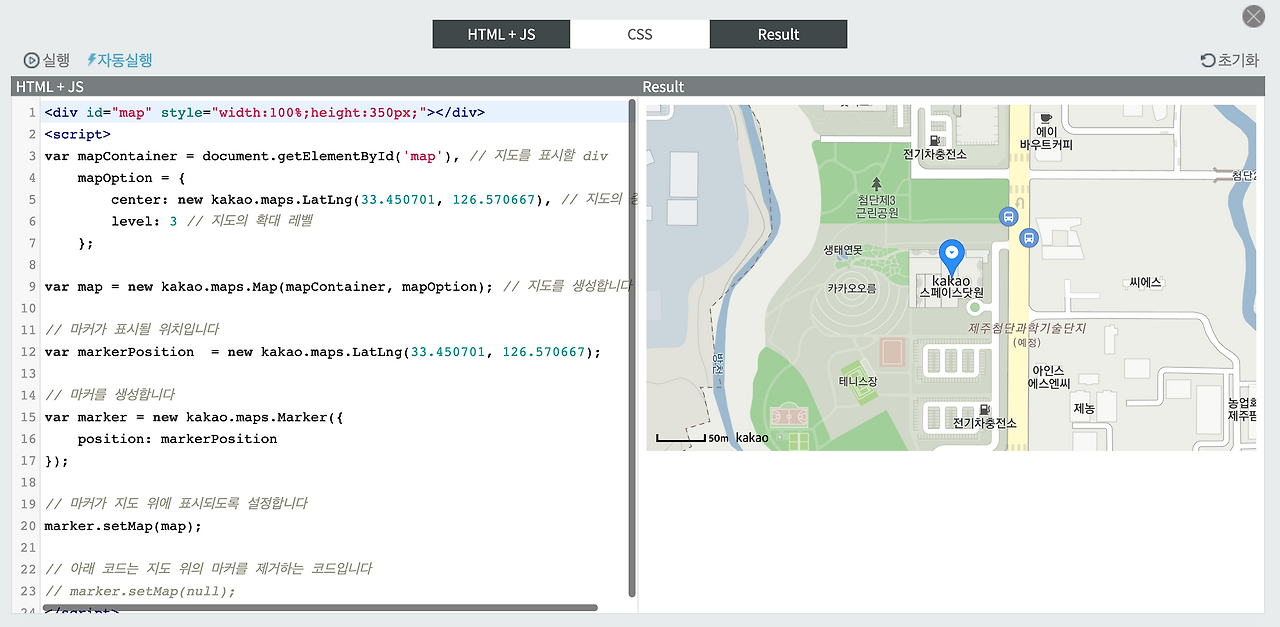This screenshot has width=1280, height=627.
Task: Click comment '마커를 생성합니다'
Action: tap(110, 394)
